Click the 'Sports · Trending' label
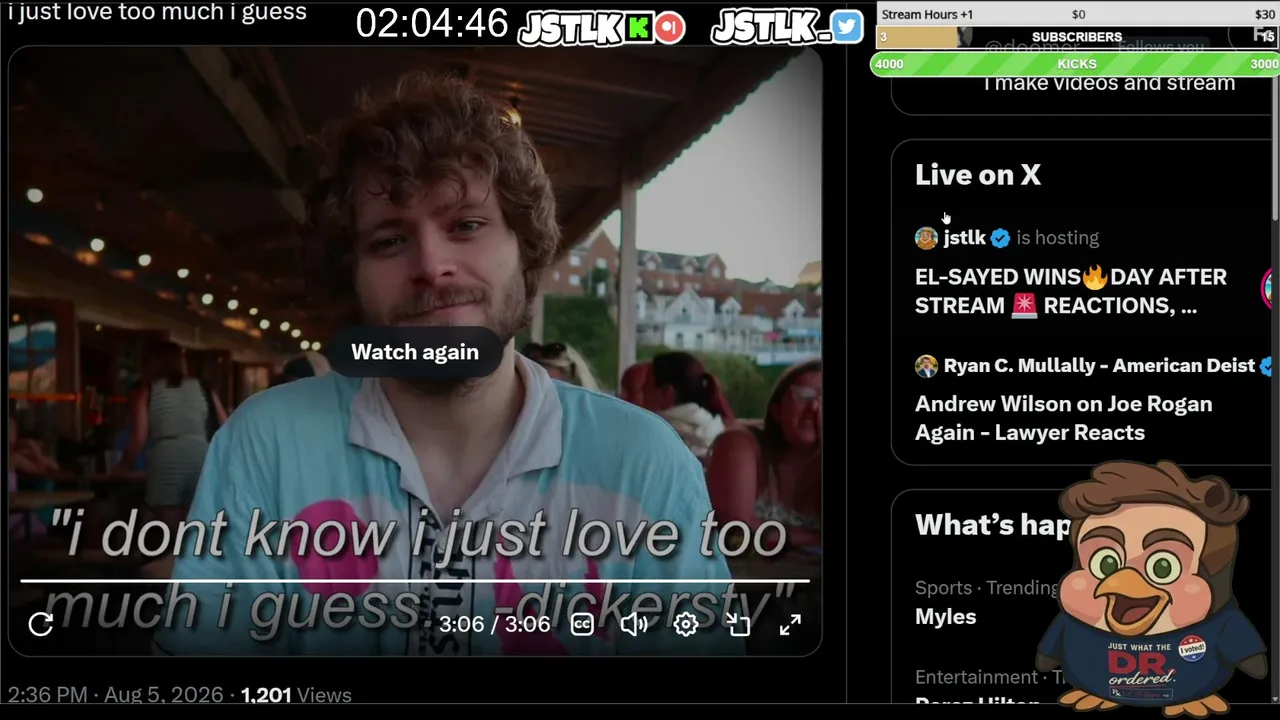 (x=986, y=588)
